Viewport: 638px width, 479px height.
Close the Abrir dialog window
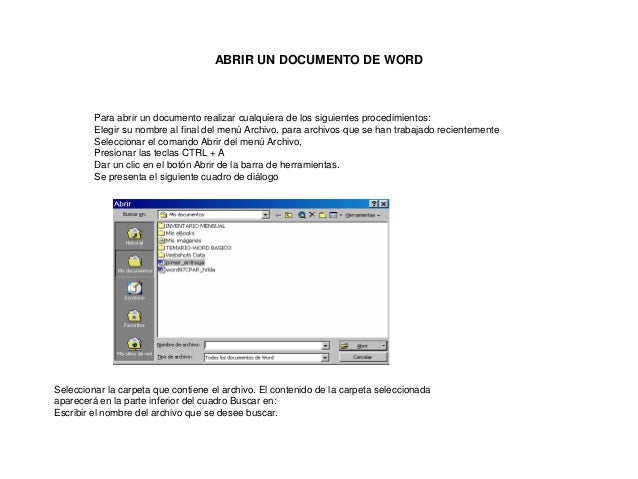tap(383, 204)
